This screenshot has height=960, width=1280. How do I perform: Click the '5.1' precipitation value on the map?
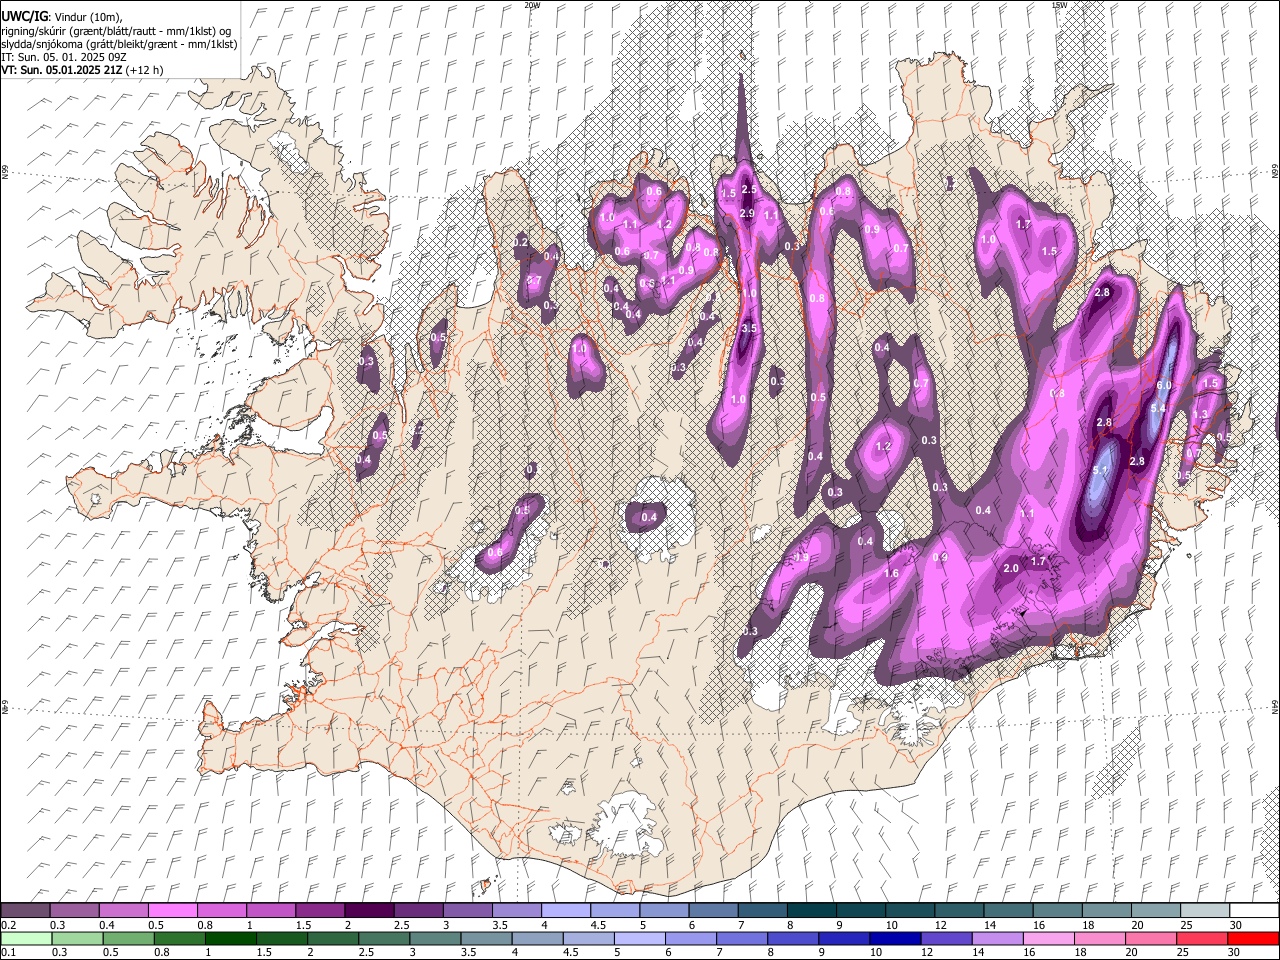coord(1101,471)
